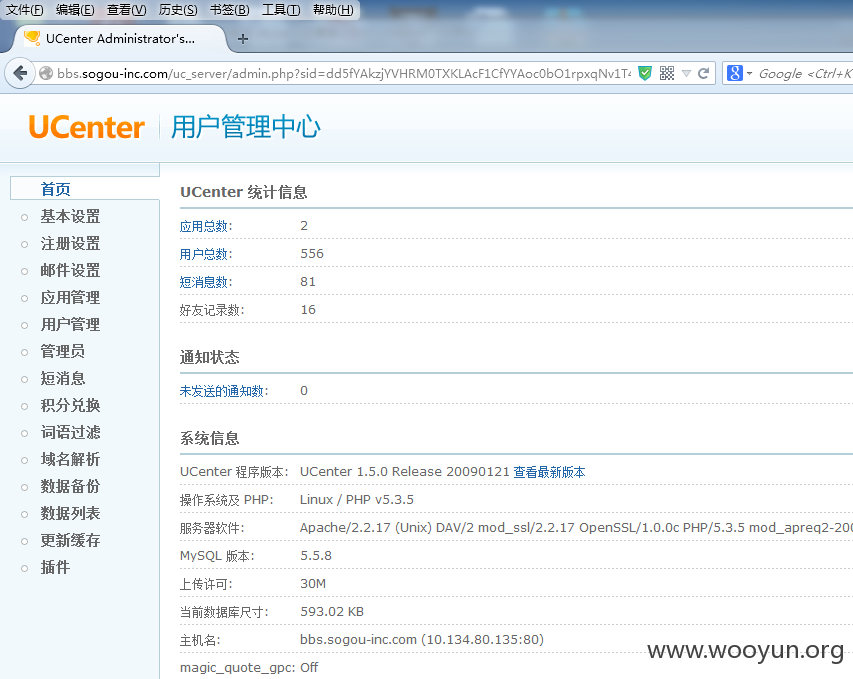Select 首页 in the sidebar
Screen dimensions: 853x679
pyautogui.click(x=55, y=189)
